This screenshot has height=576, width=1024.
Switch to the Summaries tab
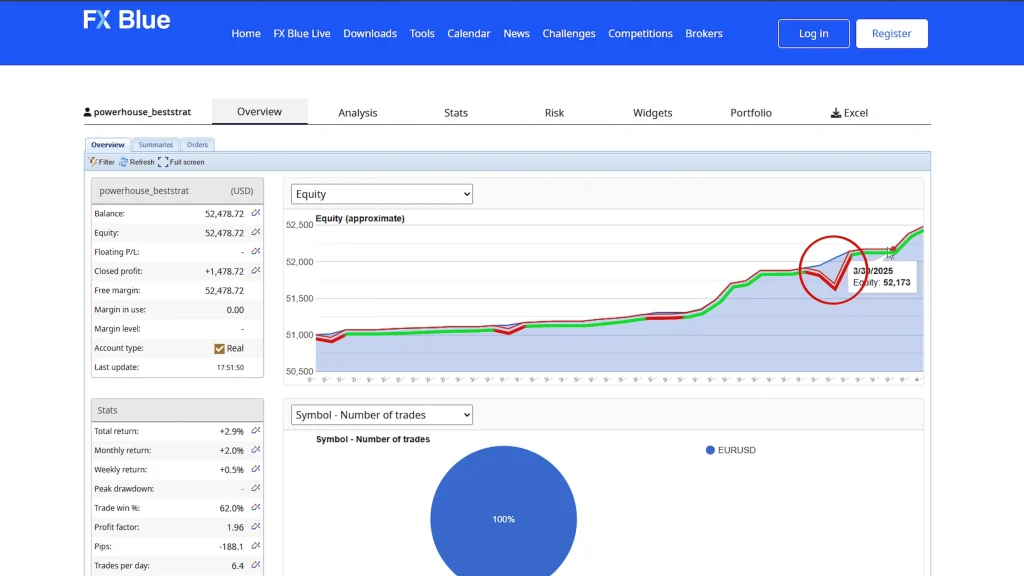coord(155,145)
